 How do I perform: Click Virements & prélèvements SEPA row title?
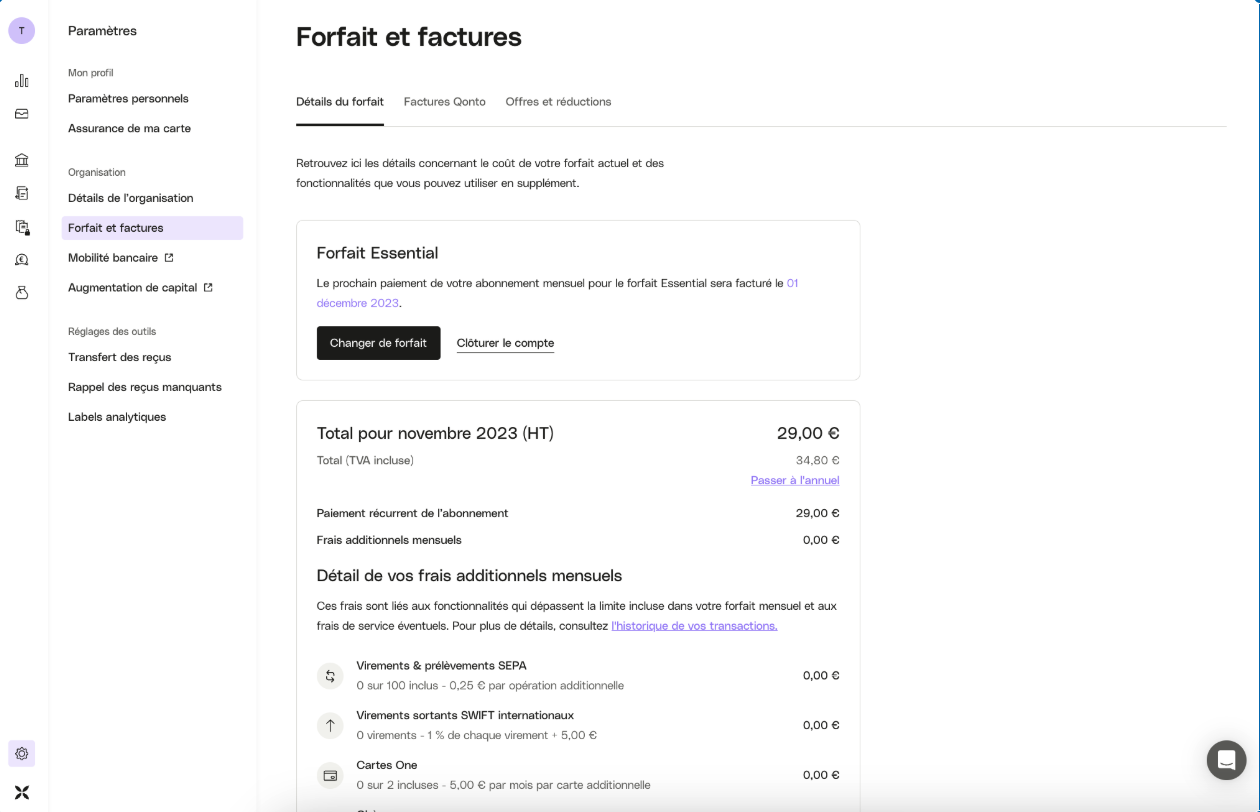441,666
